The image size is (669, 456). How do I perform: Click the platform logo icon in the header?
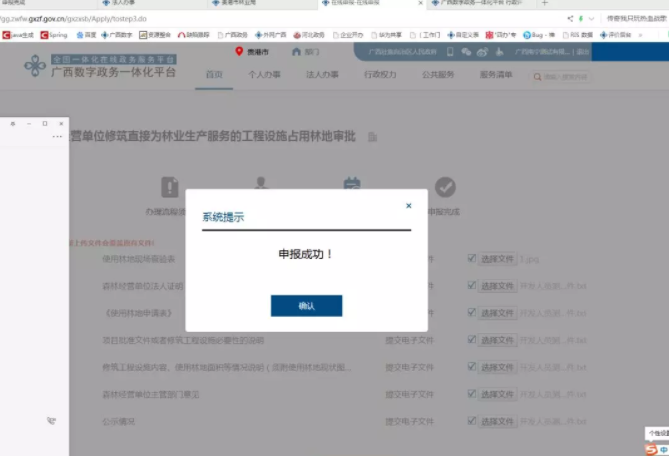tap(39, 66)
